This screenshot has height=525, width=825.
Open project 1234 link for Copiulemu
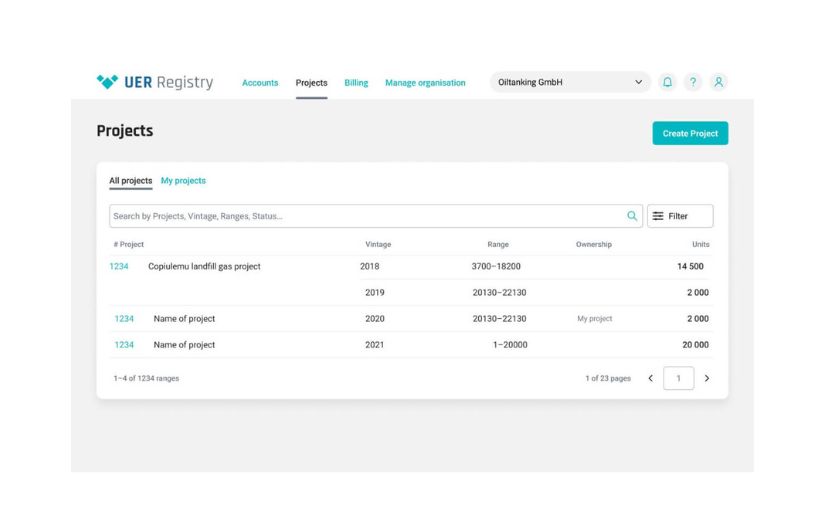pyautogui.click(x=119, y=266)
